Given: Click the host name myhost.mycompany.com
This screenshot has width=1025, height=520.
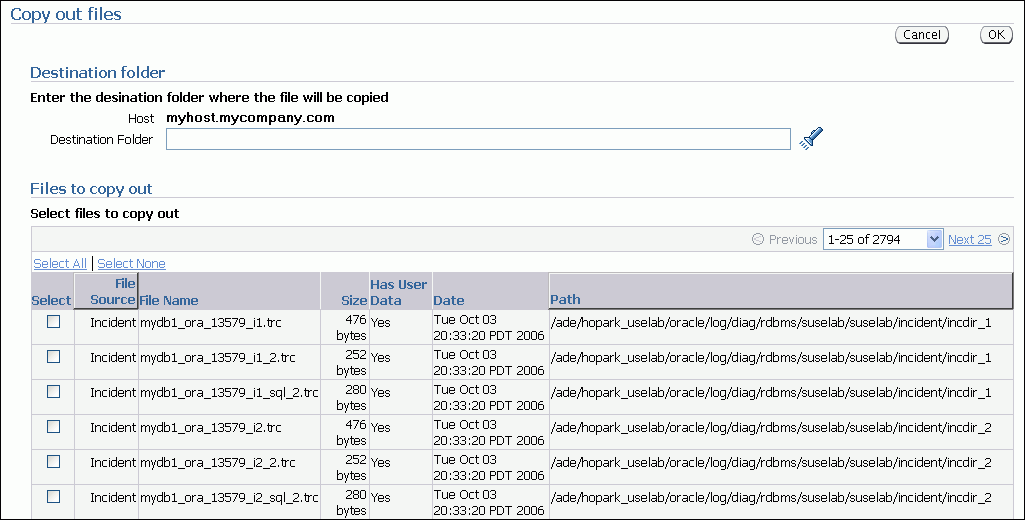Looking at the screenshot, I should click(x=250, y=118).
